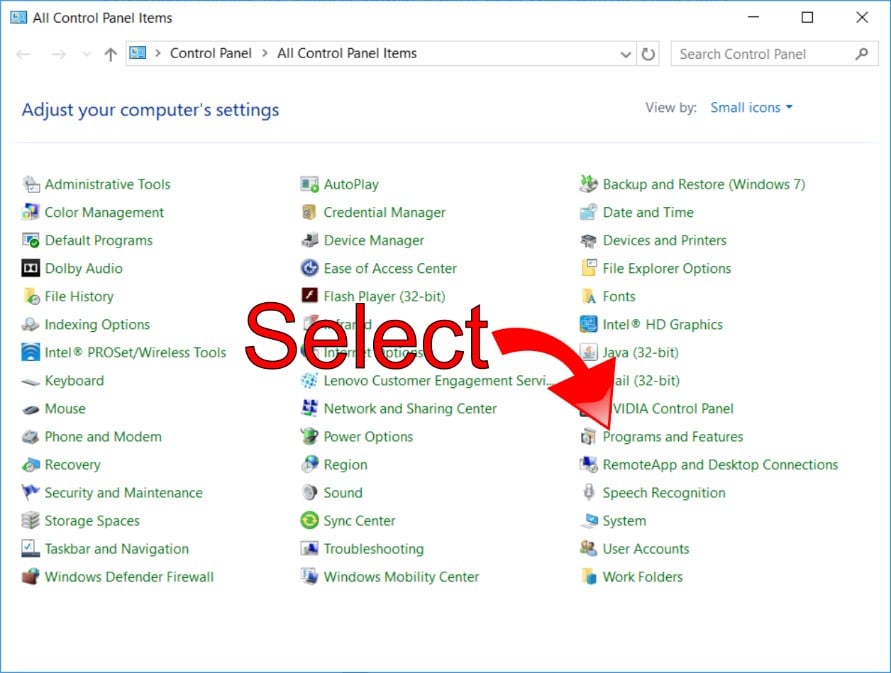The height and width of the screenshot is (673, 891).
Task: Click the All Control Panel Items breadcrumb
Action: [x=347, y=54]
